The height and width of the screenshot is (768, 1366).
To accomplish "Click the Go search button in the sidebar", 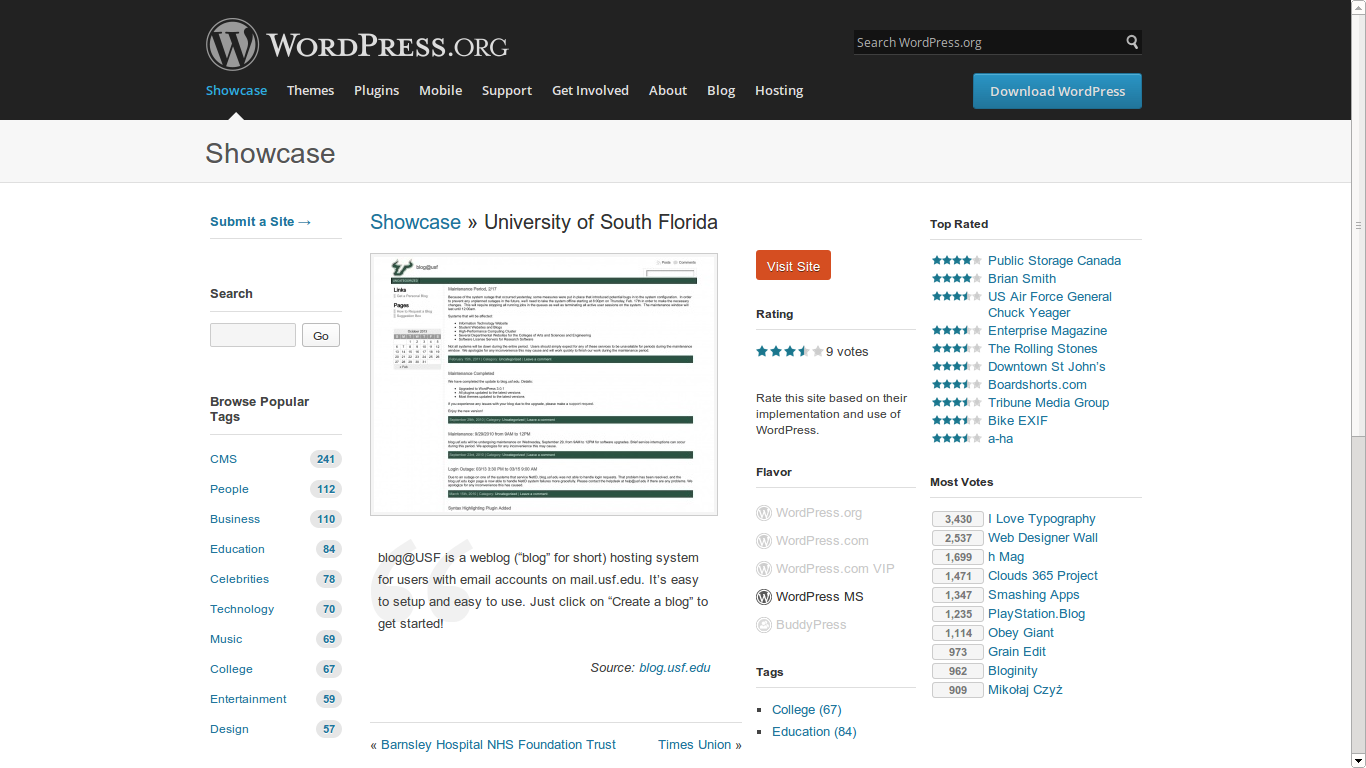I will click(x=321, y=336).
